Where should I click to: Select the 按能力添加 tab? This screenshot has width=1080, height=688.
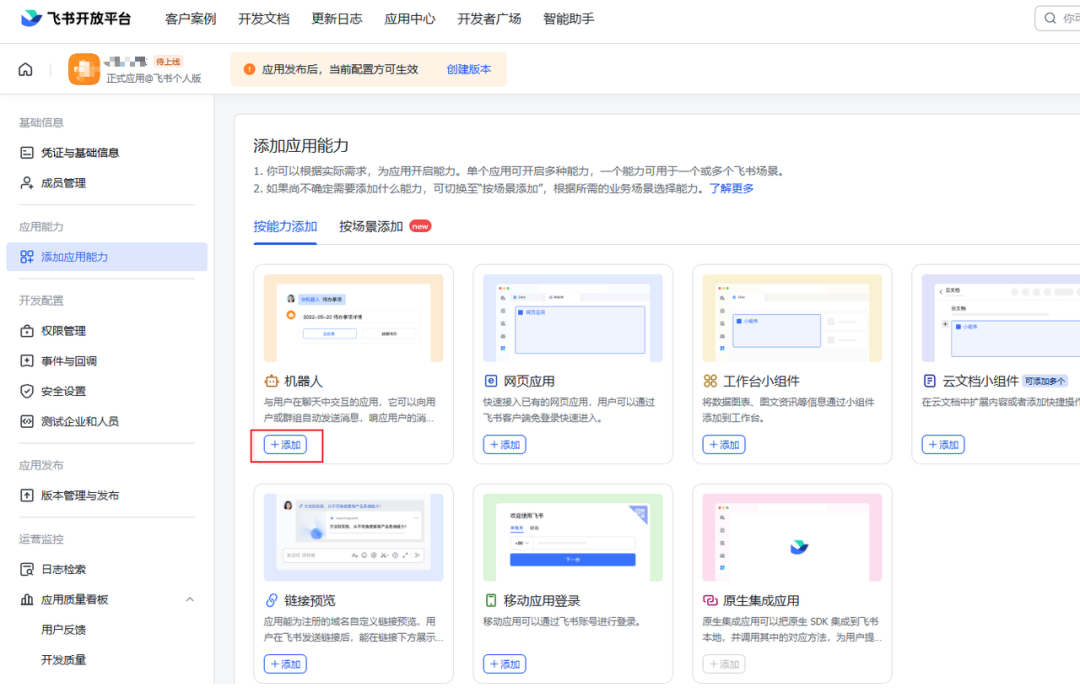coord(285,226)
